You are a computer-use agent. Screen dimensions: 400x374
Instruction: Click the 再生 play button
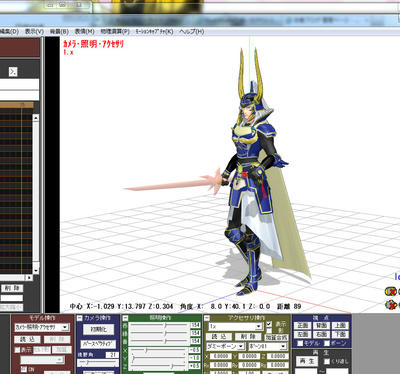[x=307, y=361]
